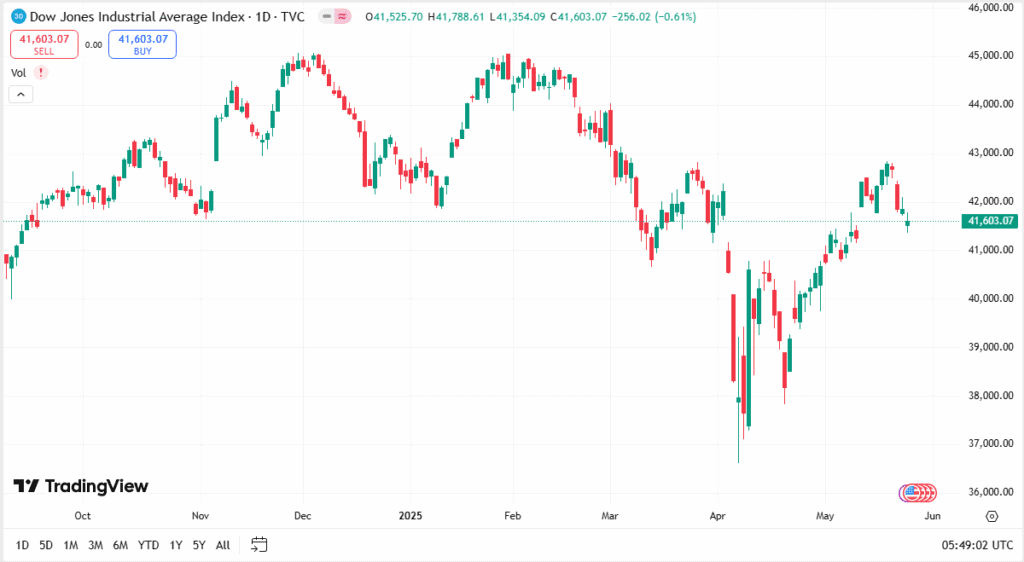This screenshot has width=1024, height=562.
Task: Click the US economic events flag icon
Action: click(911, 492)
